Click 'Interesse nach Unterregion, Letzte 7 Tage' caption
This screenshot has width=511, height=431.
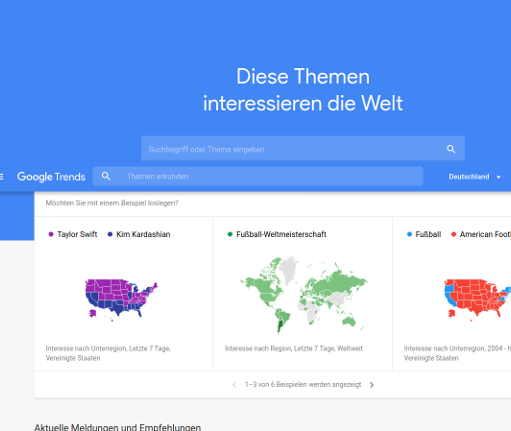tap(108, 353)
